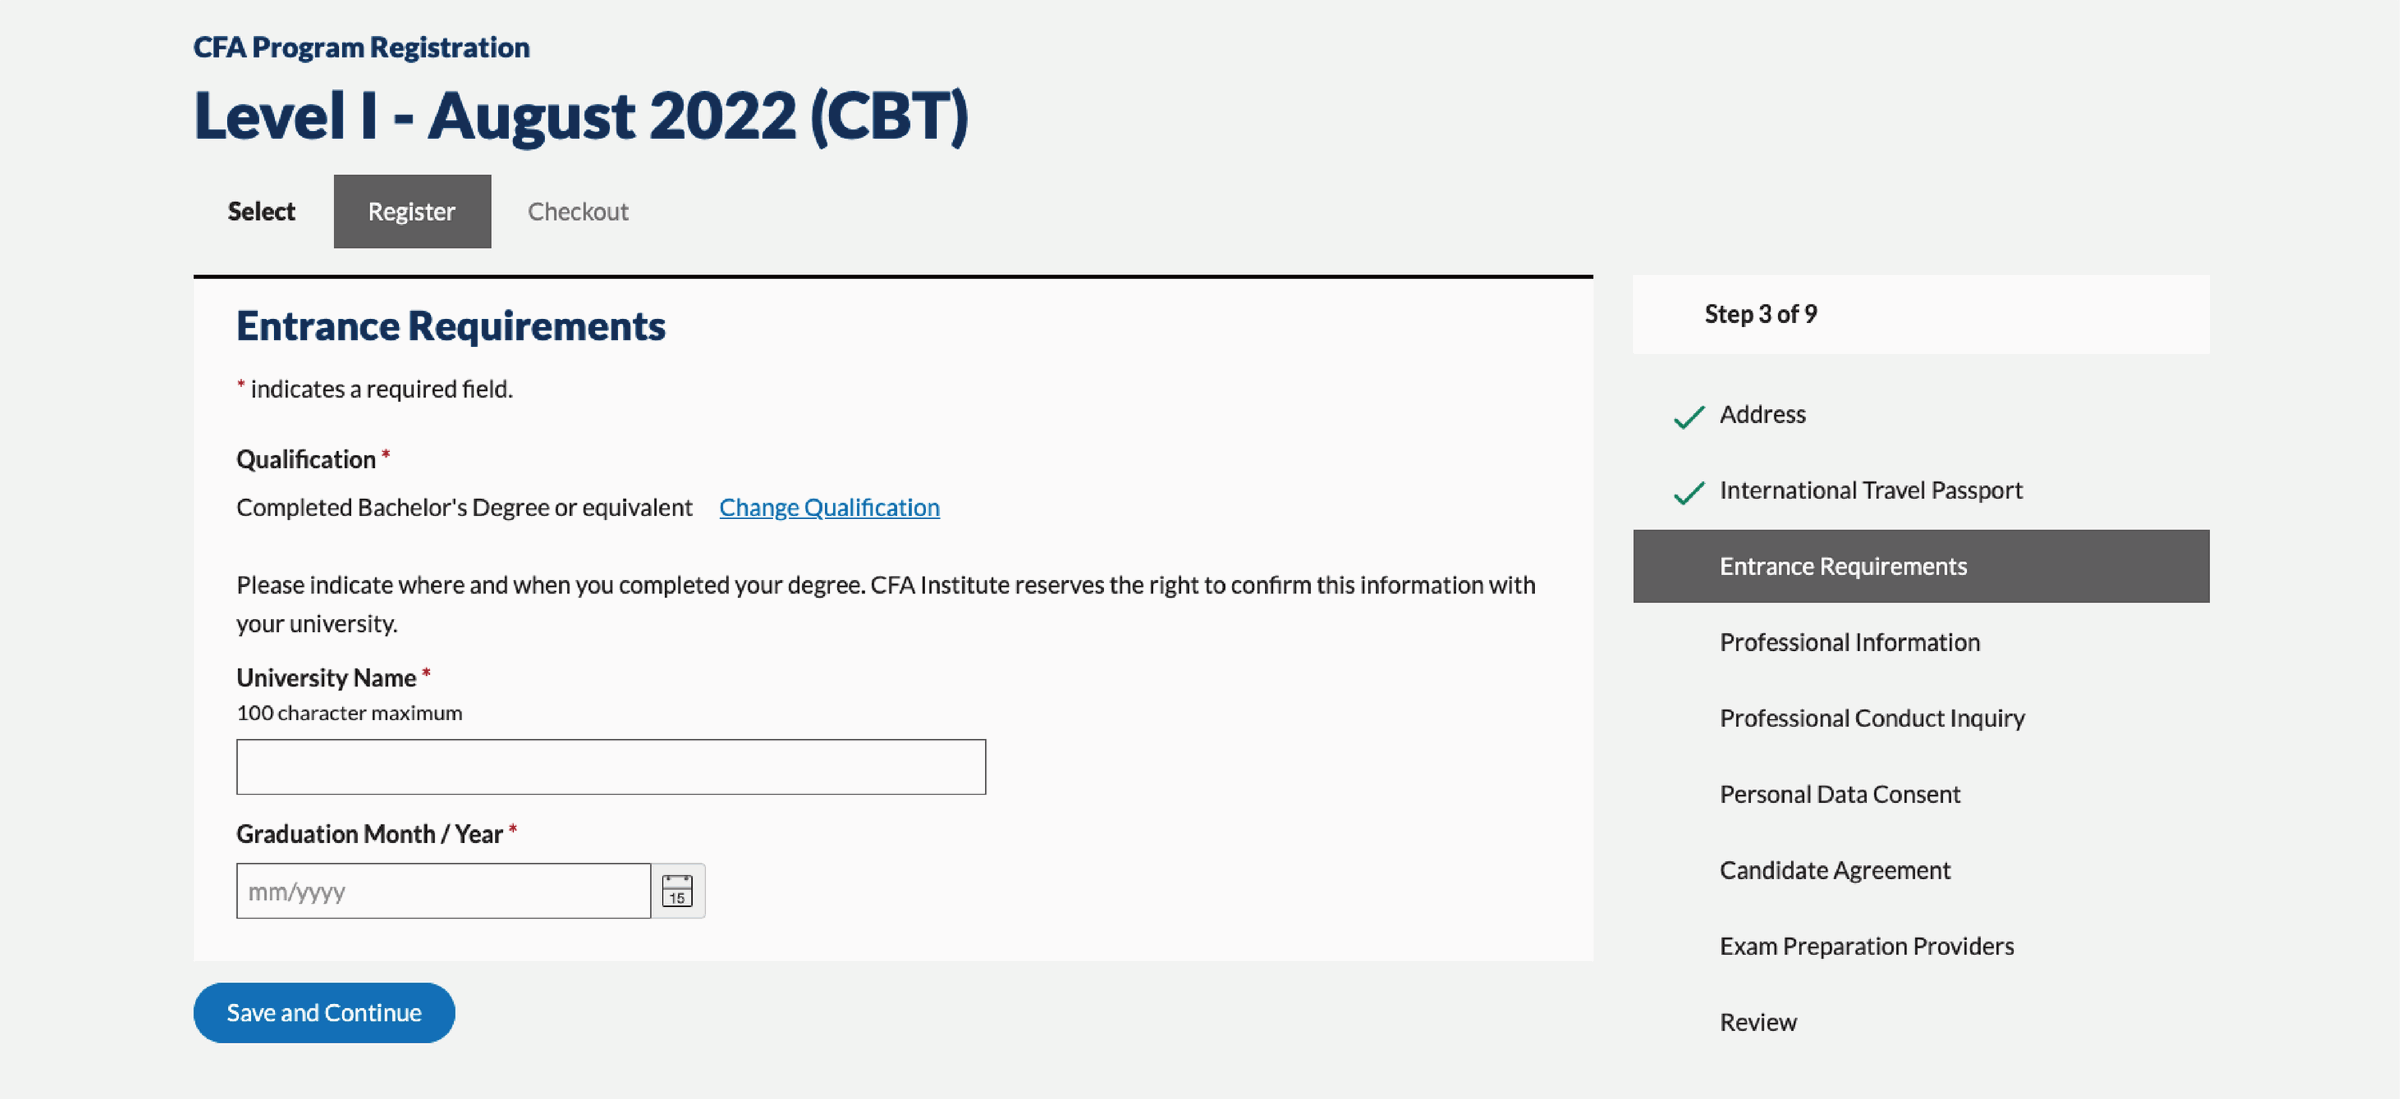
Task: Select Address step in sidebar
Action: (x=1762, y=414)
